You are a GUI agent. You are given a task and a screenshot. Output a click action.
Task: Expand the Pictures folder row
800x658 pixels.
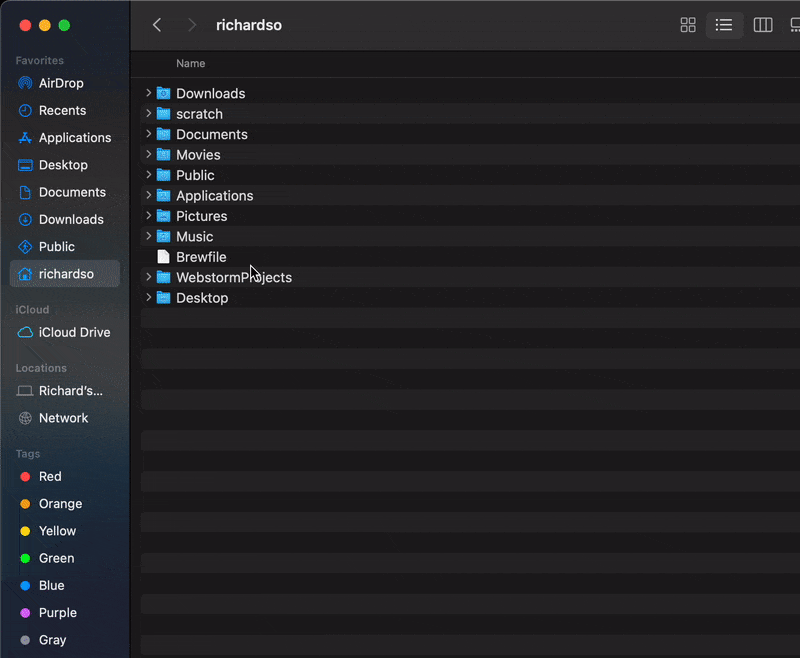coord(148,215)
